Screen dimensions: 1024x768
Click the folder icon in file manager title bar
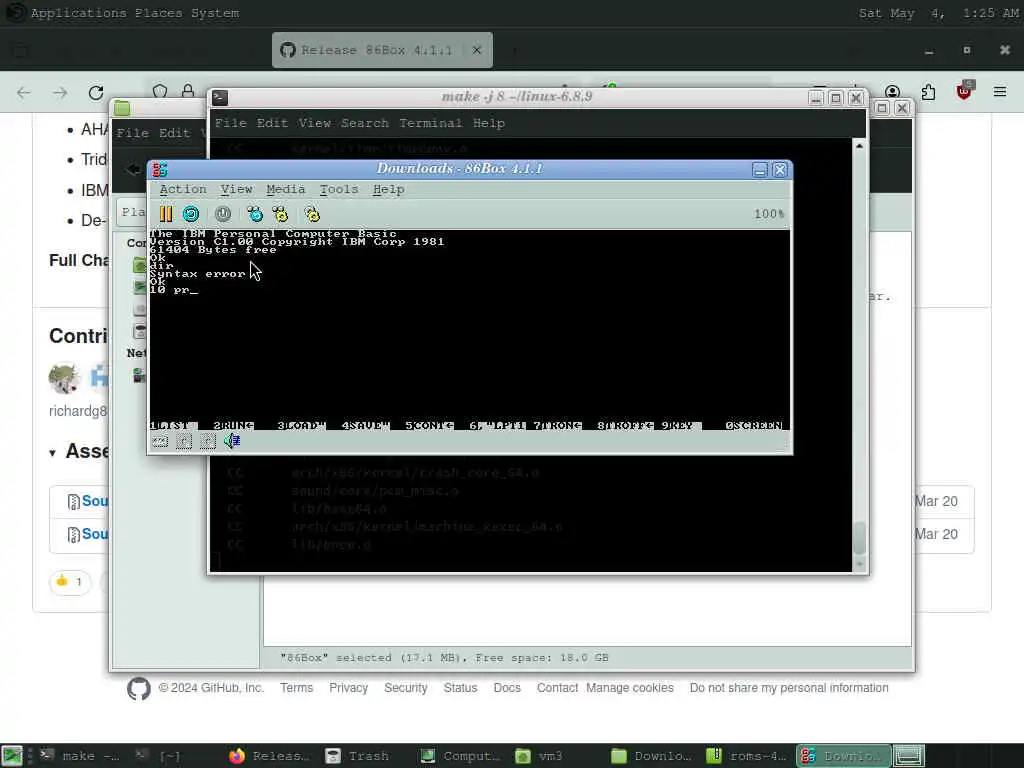122,108
